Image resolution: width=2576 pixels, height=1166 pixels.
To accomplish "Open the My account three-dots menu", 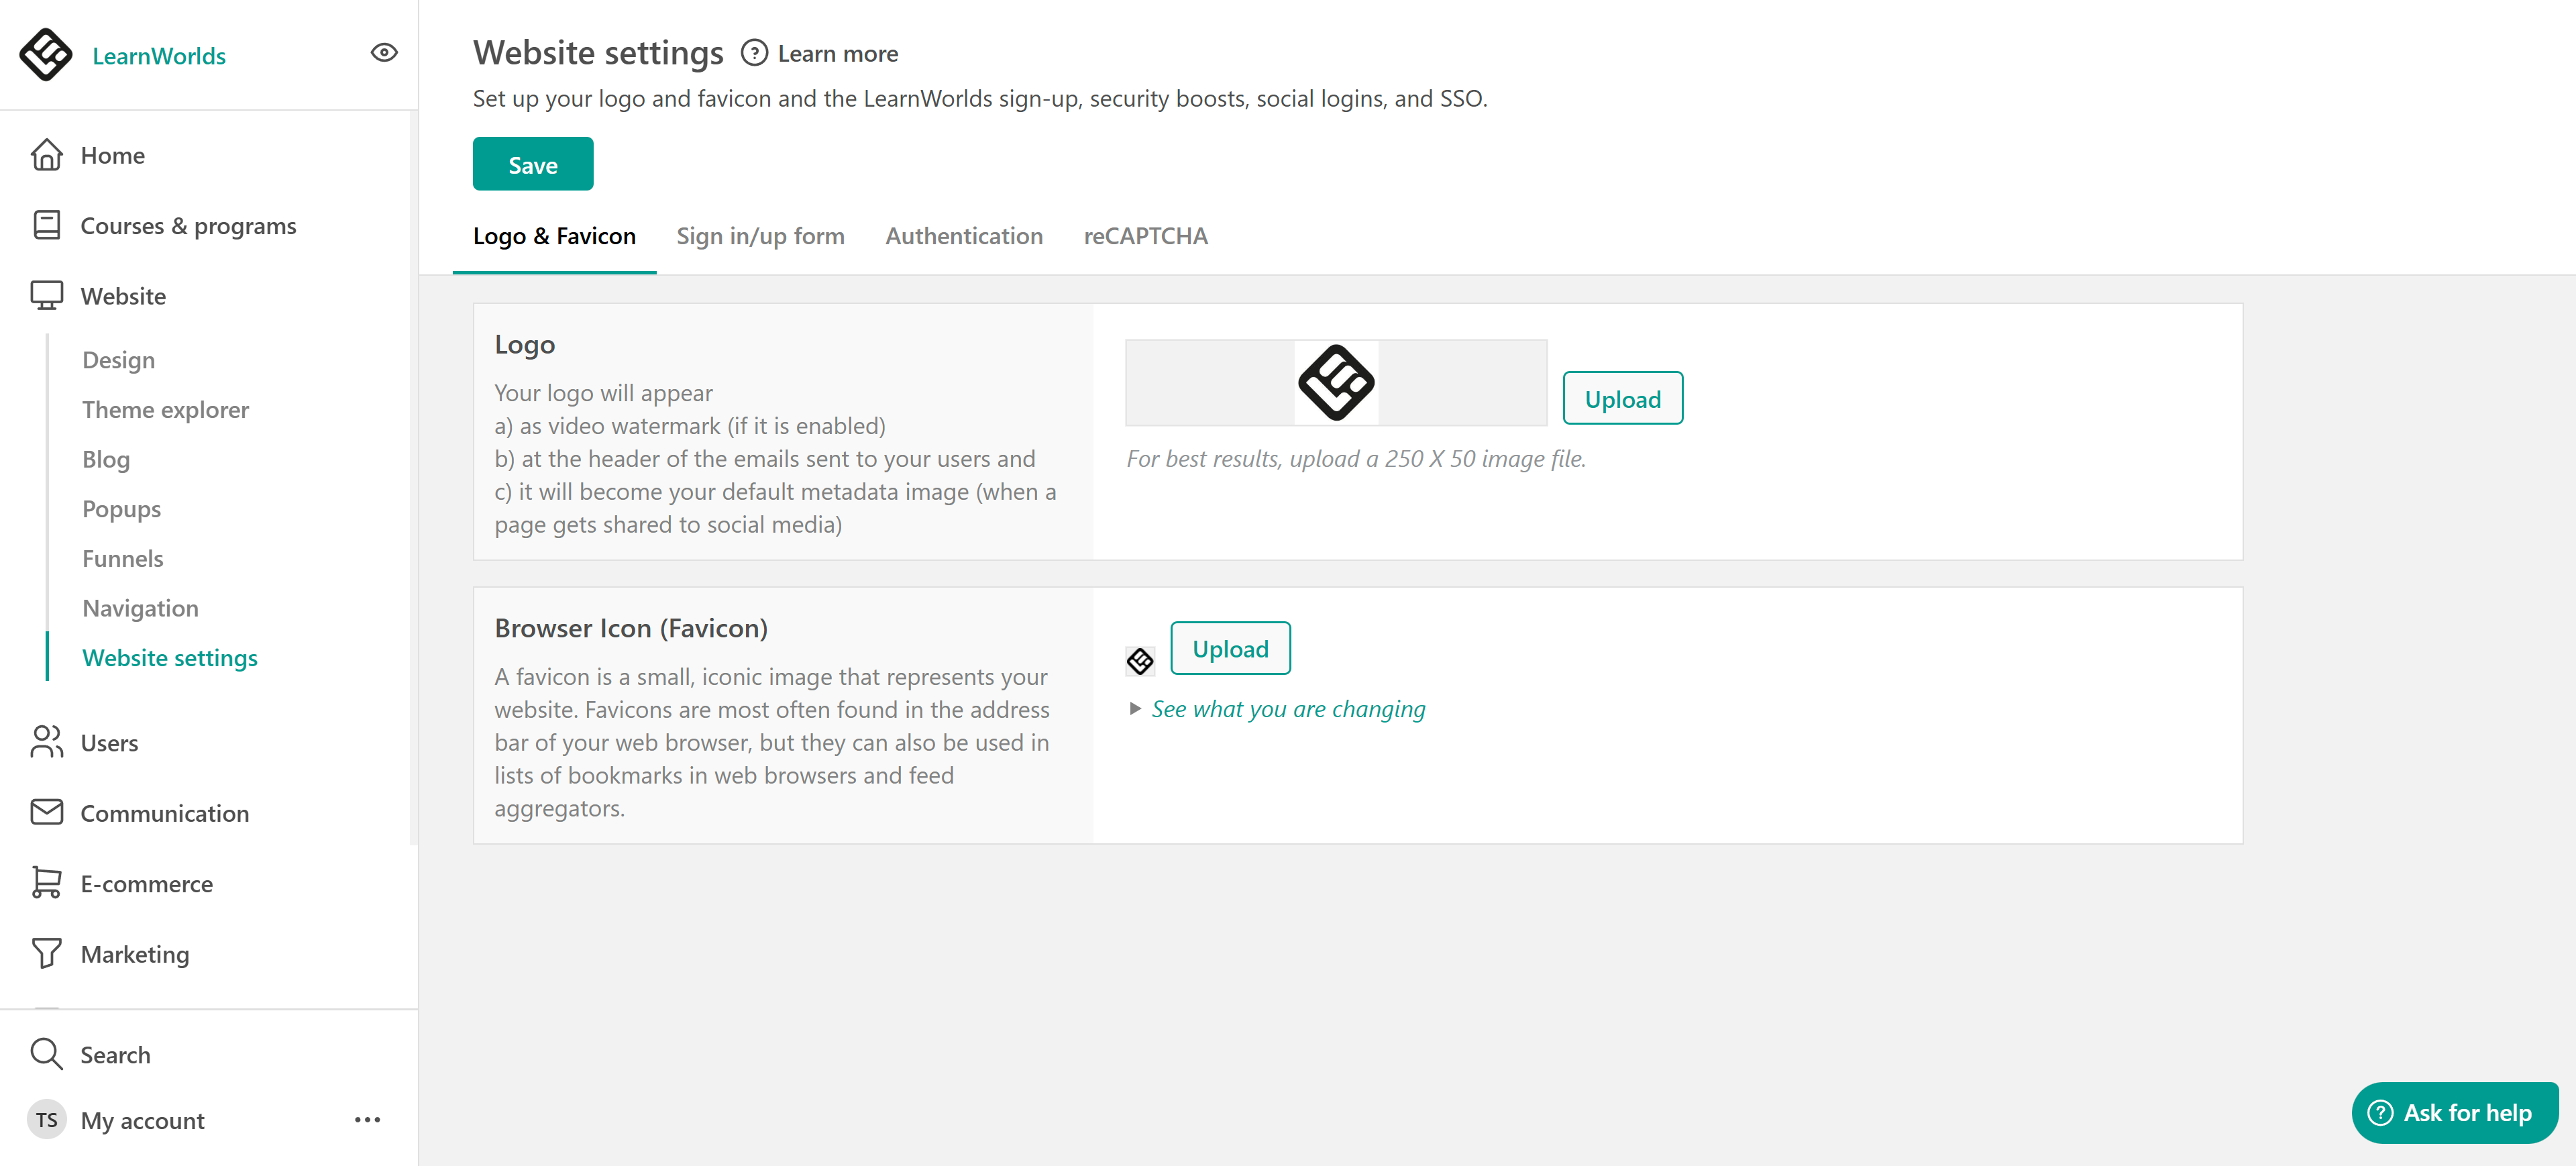I will [x=367, y=1120].
